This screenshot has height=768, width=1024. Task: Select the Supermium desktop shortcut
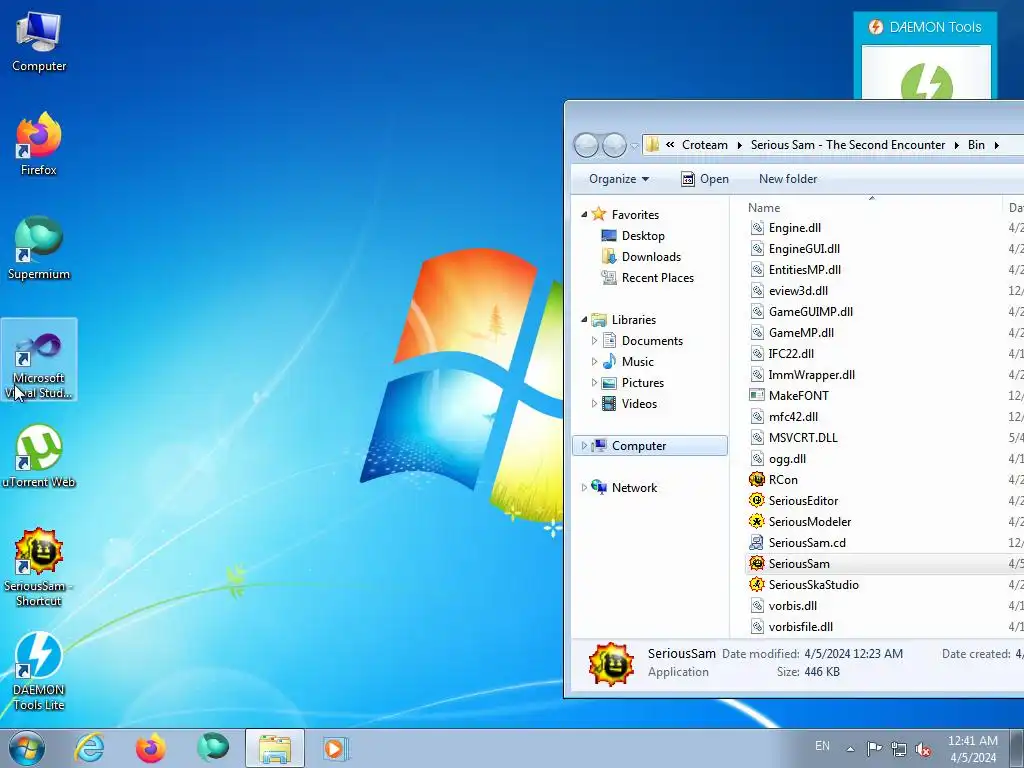click(x=39, y=248)
